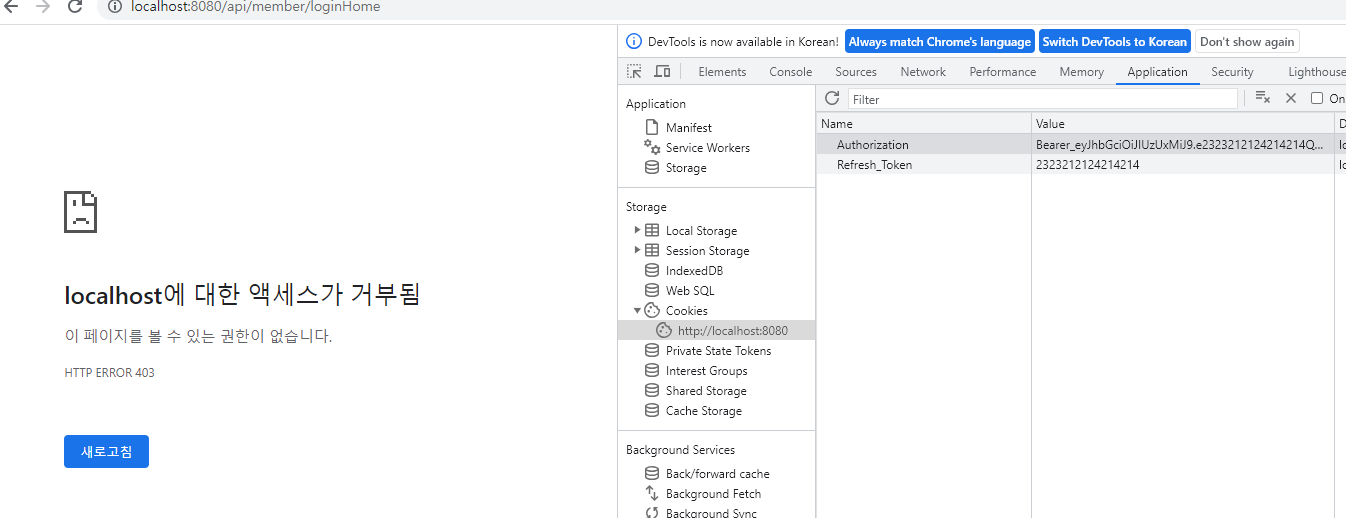Viewport: 1346px width, 518px height.
Task: Click the site information icon in address bar
Action: pos(114,7)
